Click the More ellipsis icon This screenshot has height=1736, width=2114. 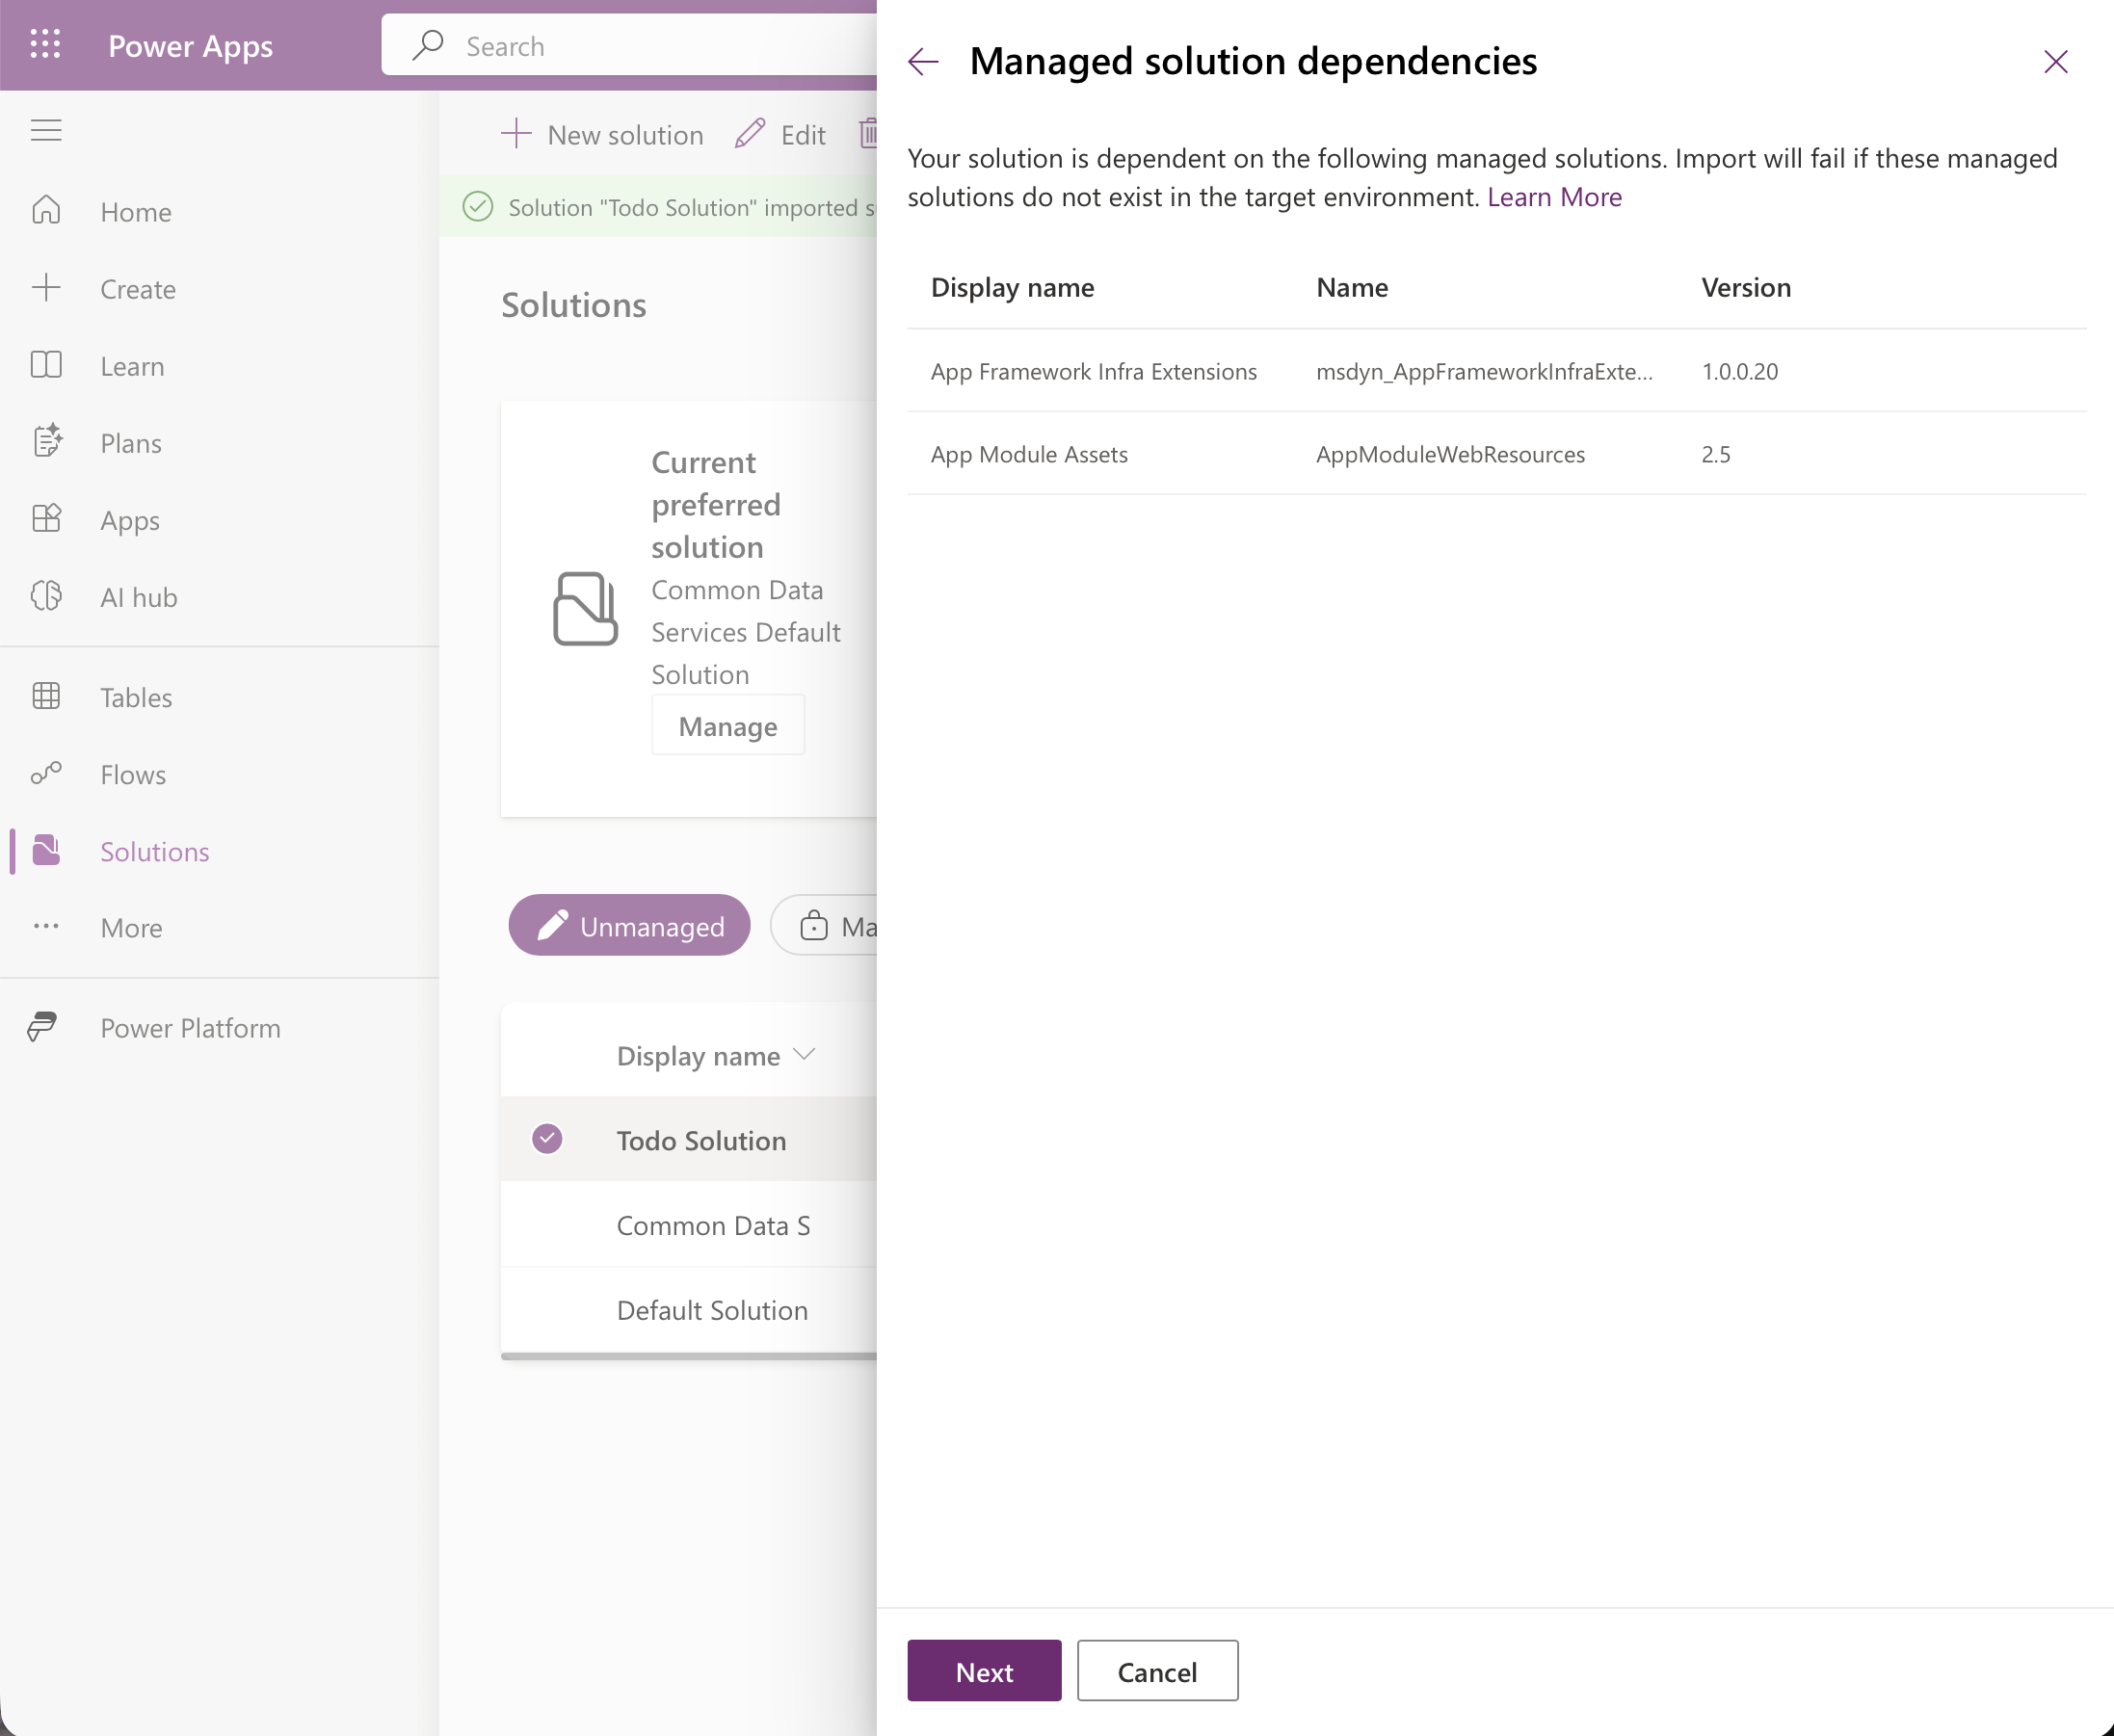46,927
